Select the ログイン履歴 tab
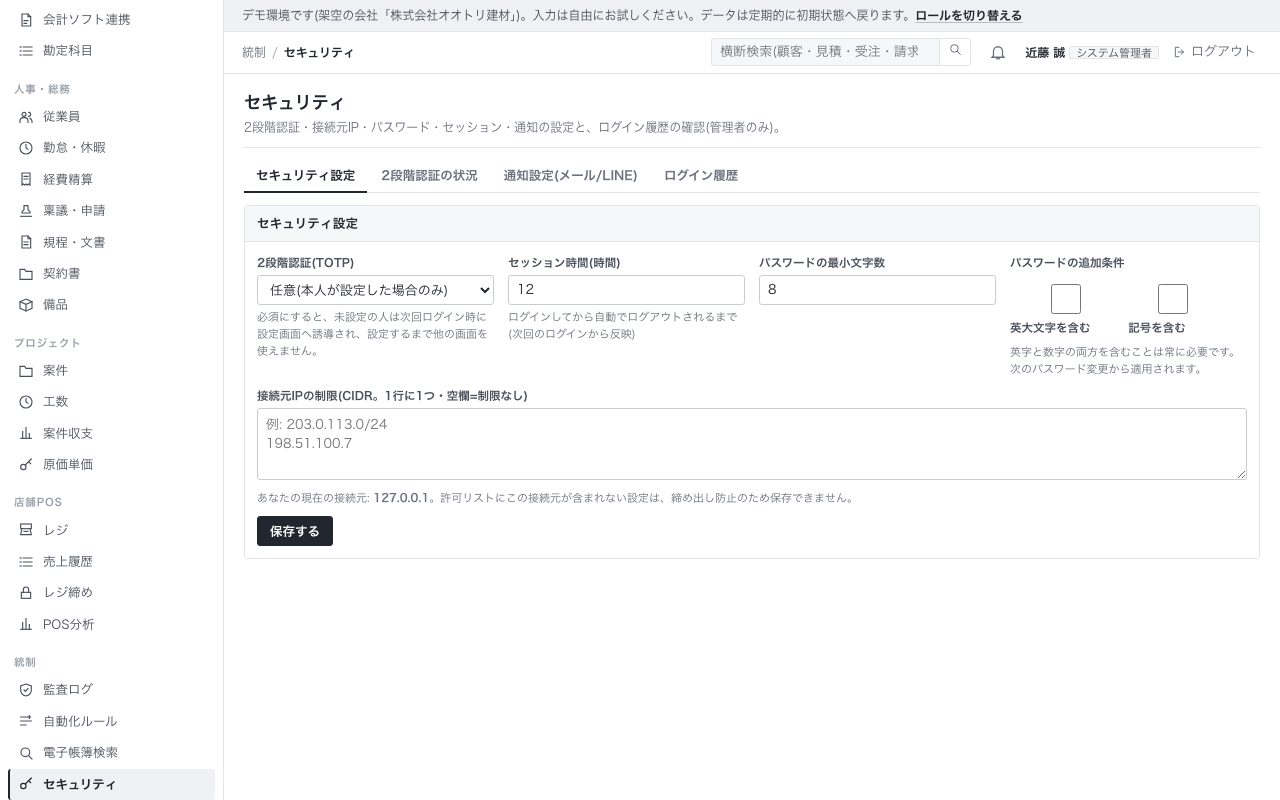Viewport: 1280px width, 800px height. pyautogui.click(x=701, y=175)
